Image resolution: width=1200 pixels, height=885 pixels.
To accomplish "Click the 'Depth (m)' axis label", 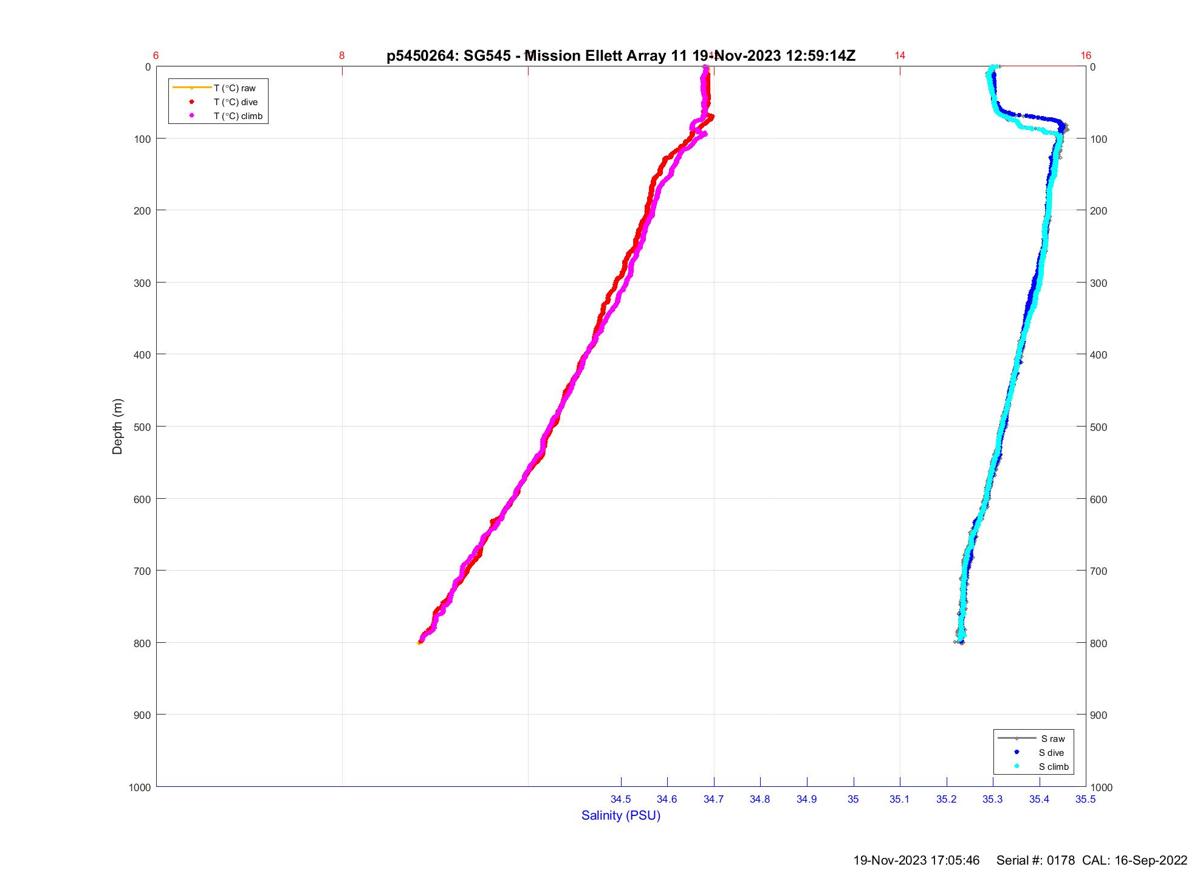I will 118,426.
